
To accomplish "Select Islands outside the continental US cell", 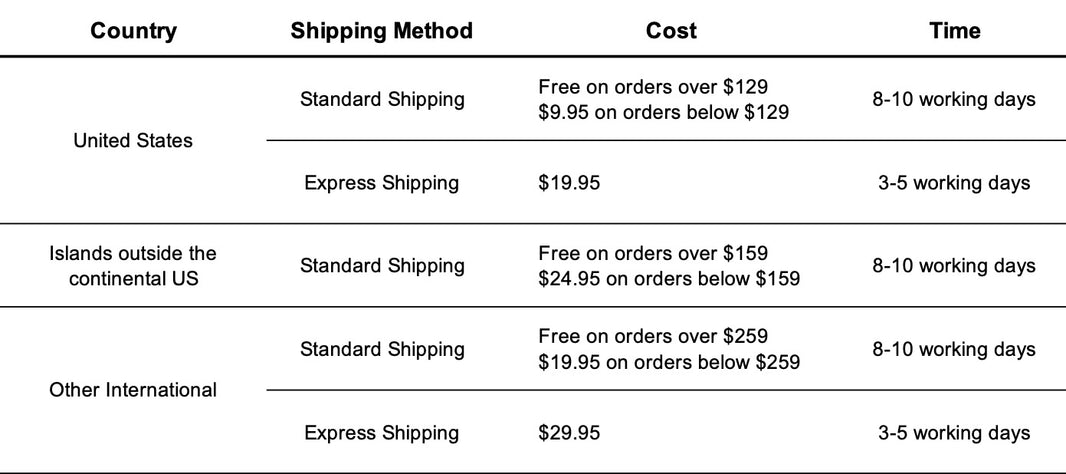I will (133, 266).
